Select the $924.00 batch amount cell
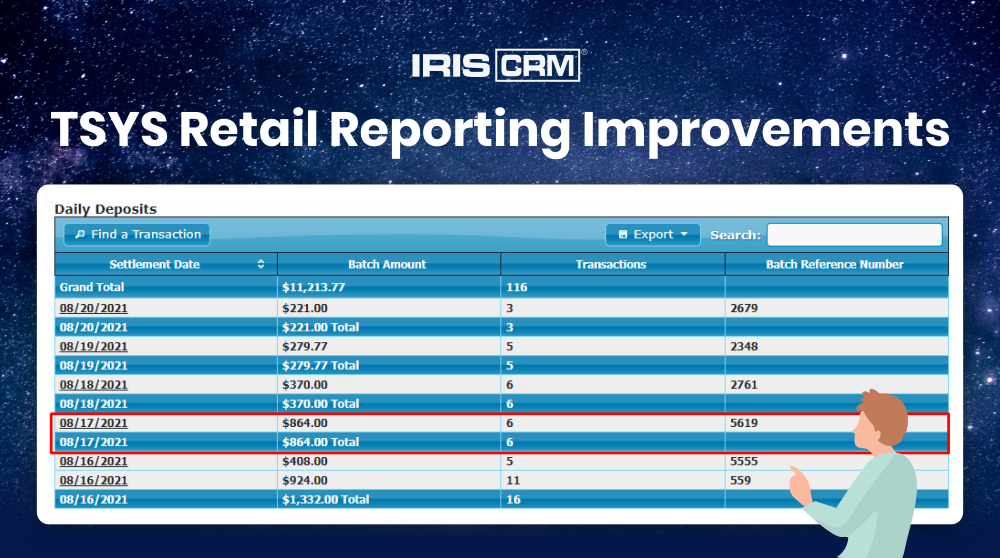The width and height of the screenshot is (1000, 558). pos(389,480)
